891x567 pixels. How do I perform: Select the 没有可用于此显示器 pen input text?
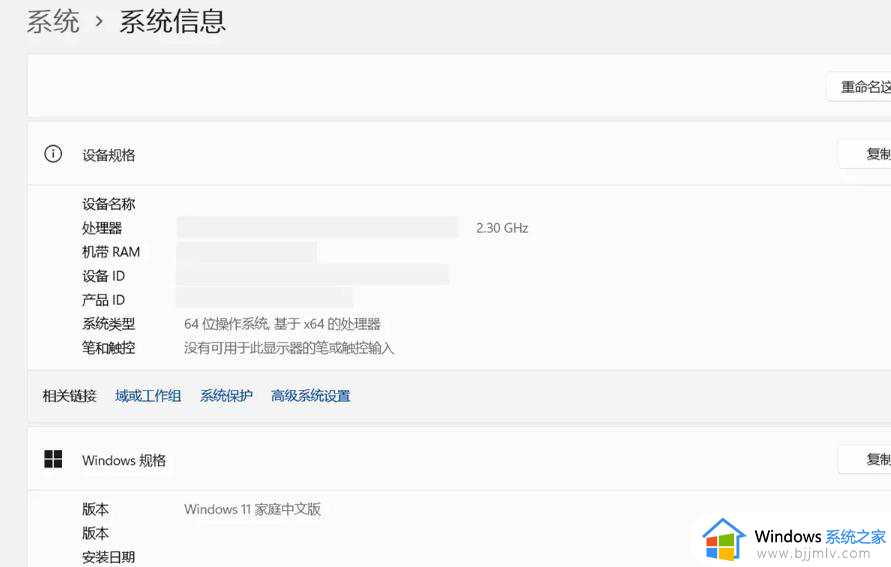pyautogui.click(x=289, y=348)
